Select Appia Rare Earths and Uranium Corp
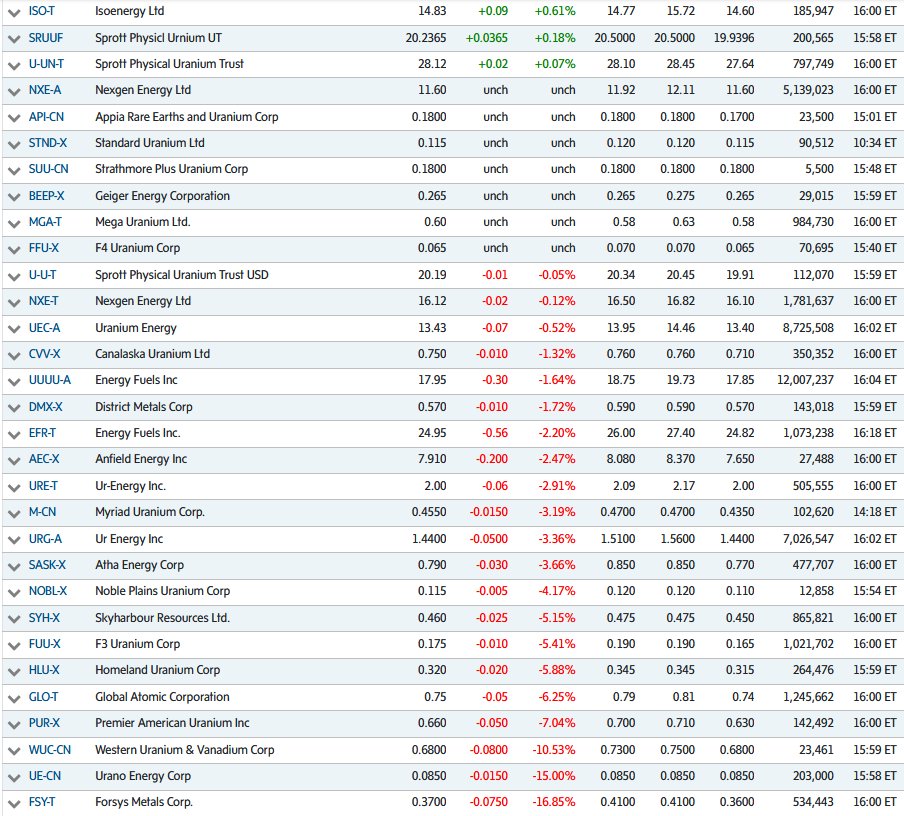Image resolution: width=904 pixels, height=816 pixels. 187,117
